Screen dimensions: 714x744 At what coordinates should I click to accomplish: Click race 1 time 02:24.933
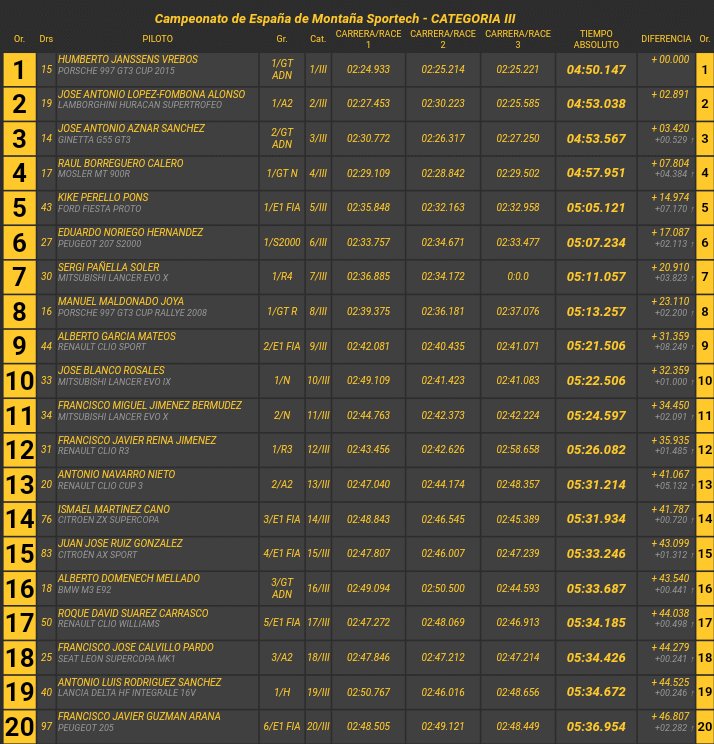coord(368,69)
